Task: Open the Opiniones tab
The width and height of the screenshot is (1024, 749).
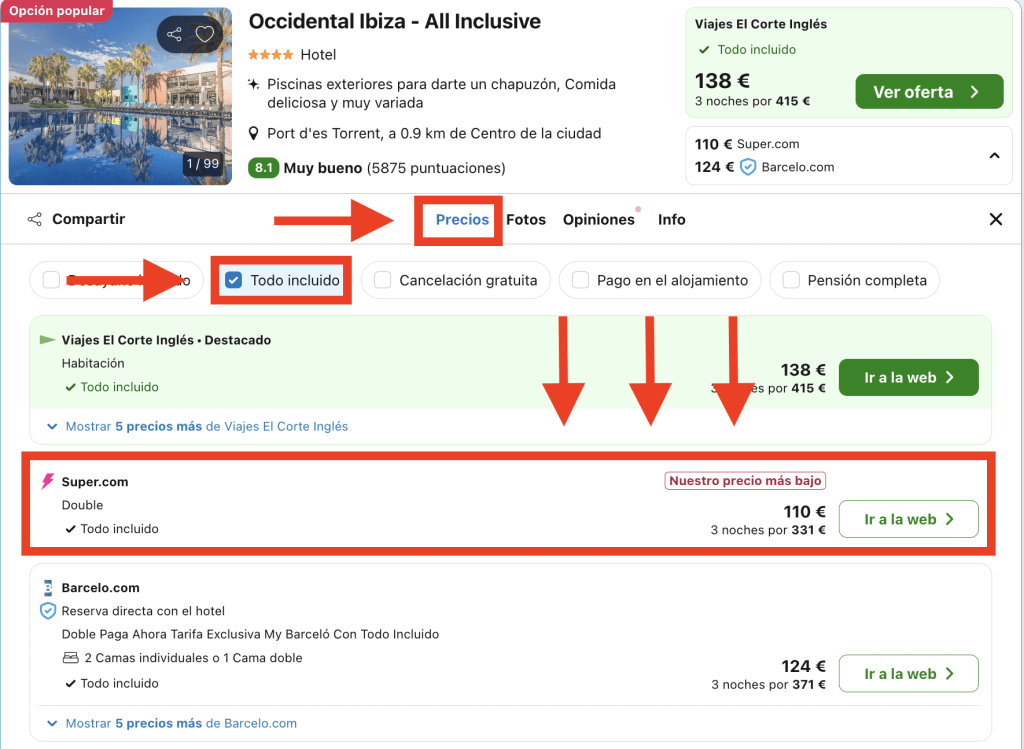Action: 598,219
